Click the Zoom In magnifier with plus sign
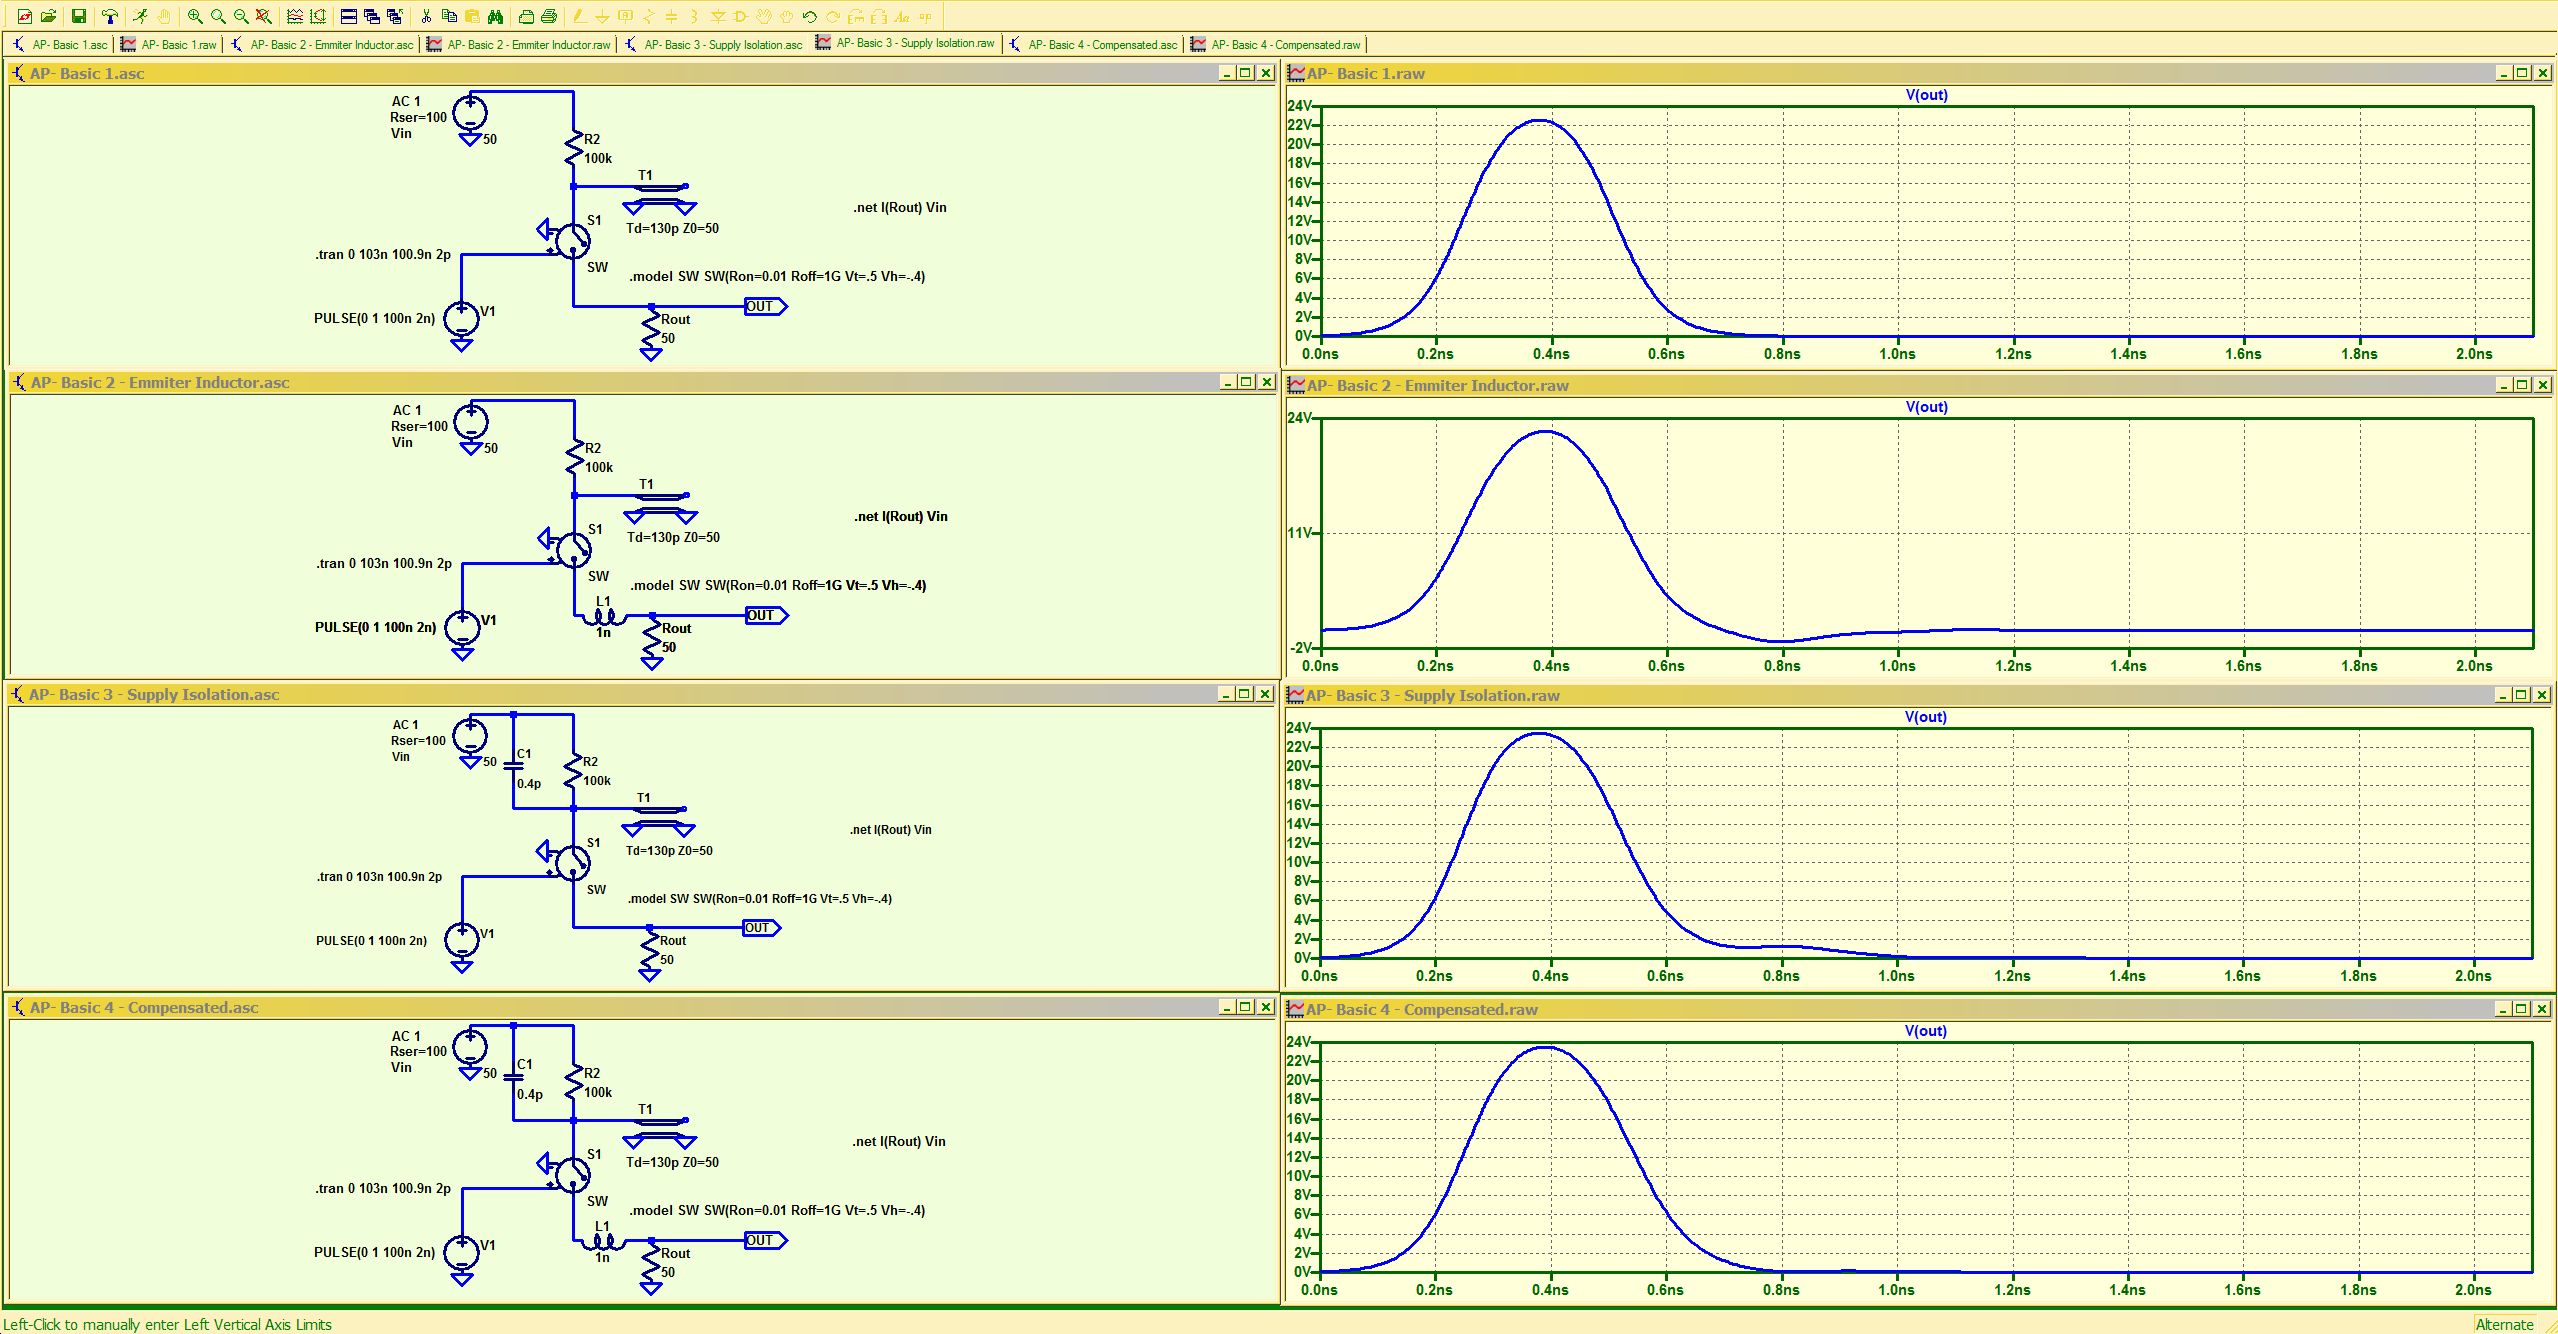Screen dimensions: 2558x1334 coord(195,16)
